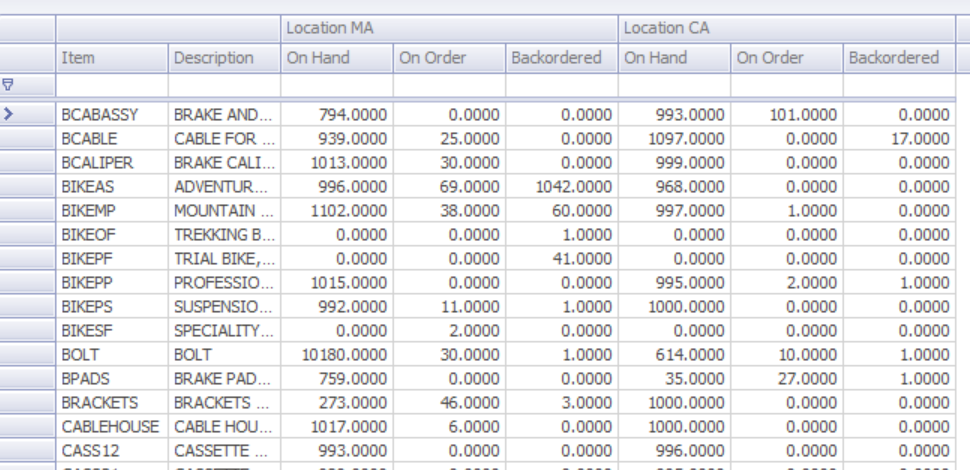Click the Description filter input cell
The height and width of the screenshot is (470, 970).
225,85
